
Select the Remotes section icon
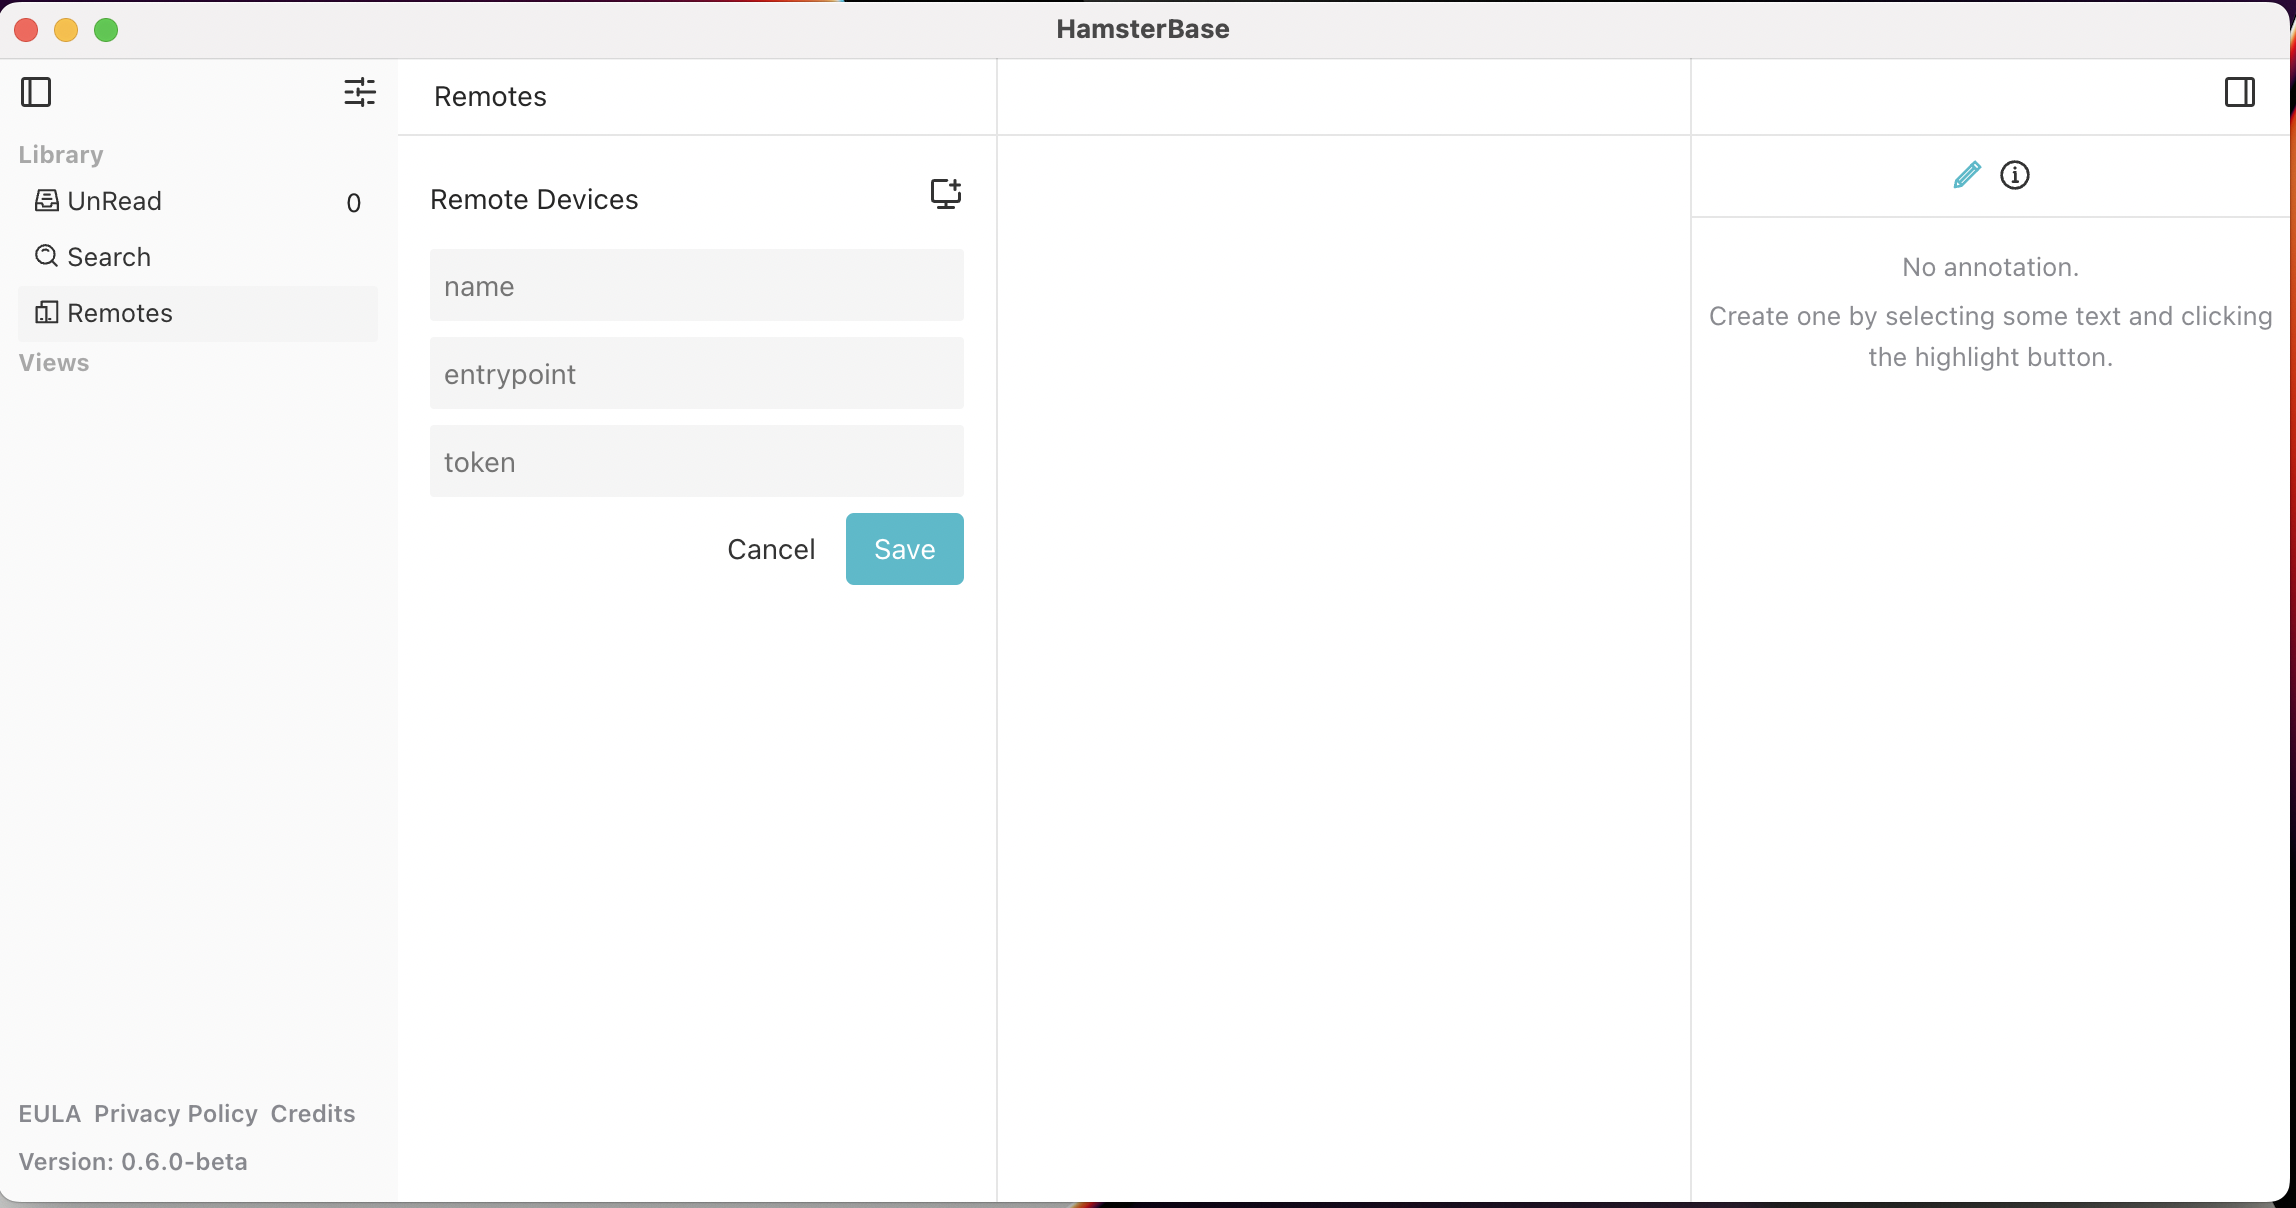point(46,312)
